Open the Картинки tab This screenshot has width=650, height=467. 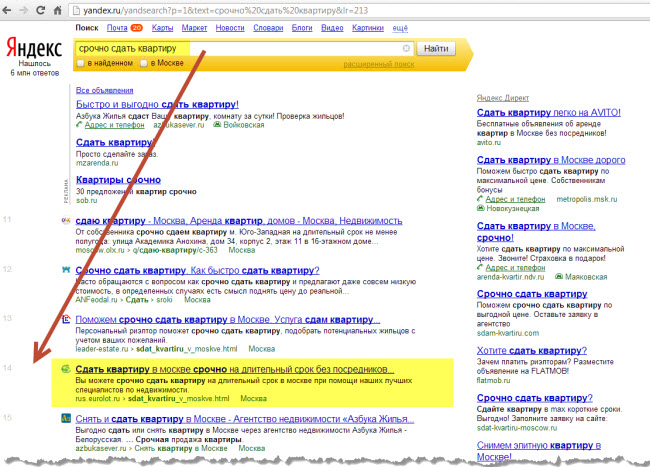point(368,28)
